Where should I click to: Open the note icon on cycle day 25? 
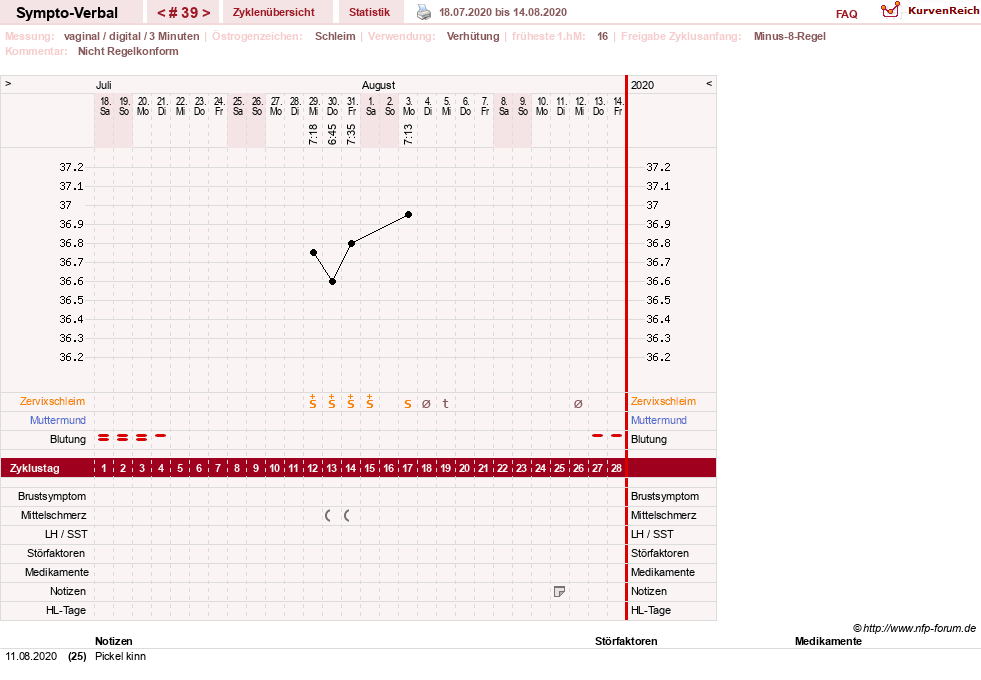[559, 591]
